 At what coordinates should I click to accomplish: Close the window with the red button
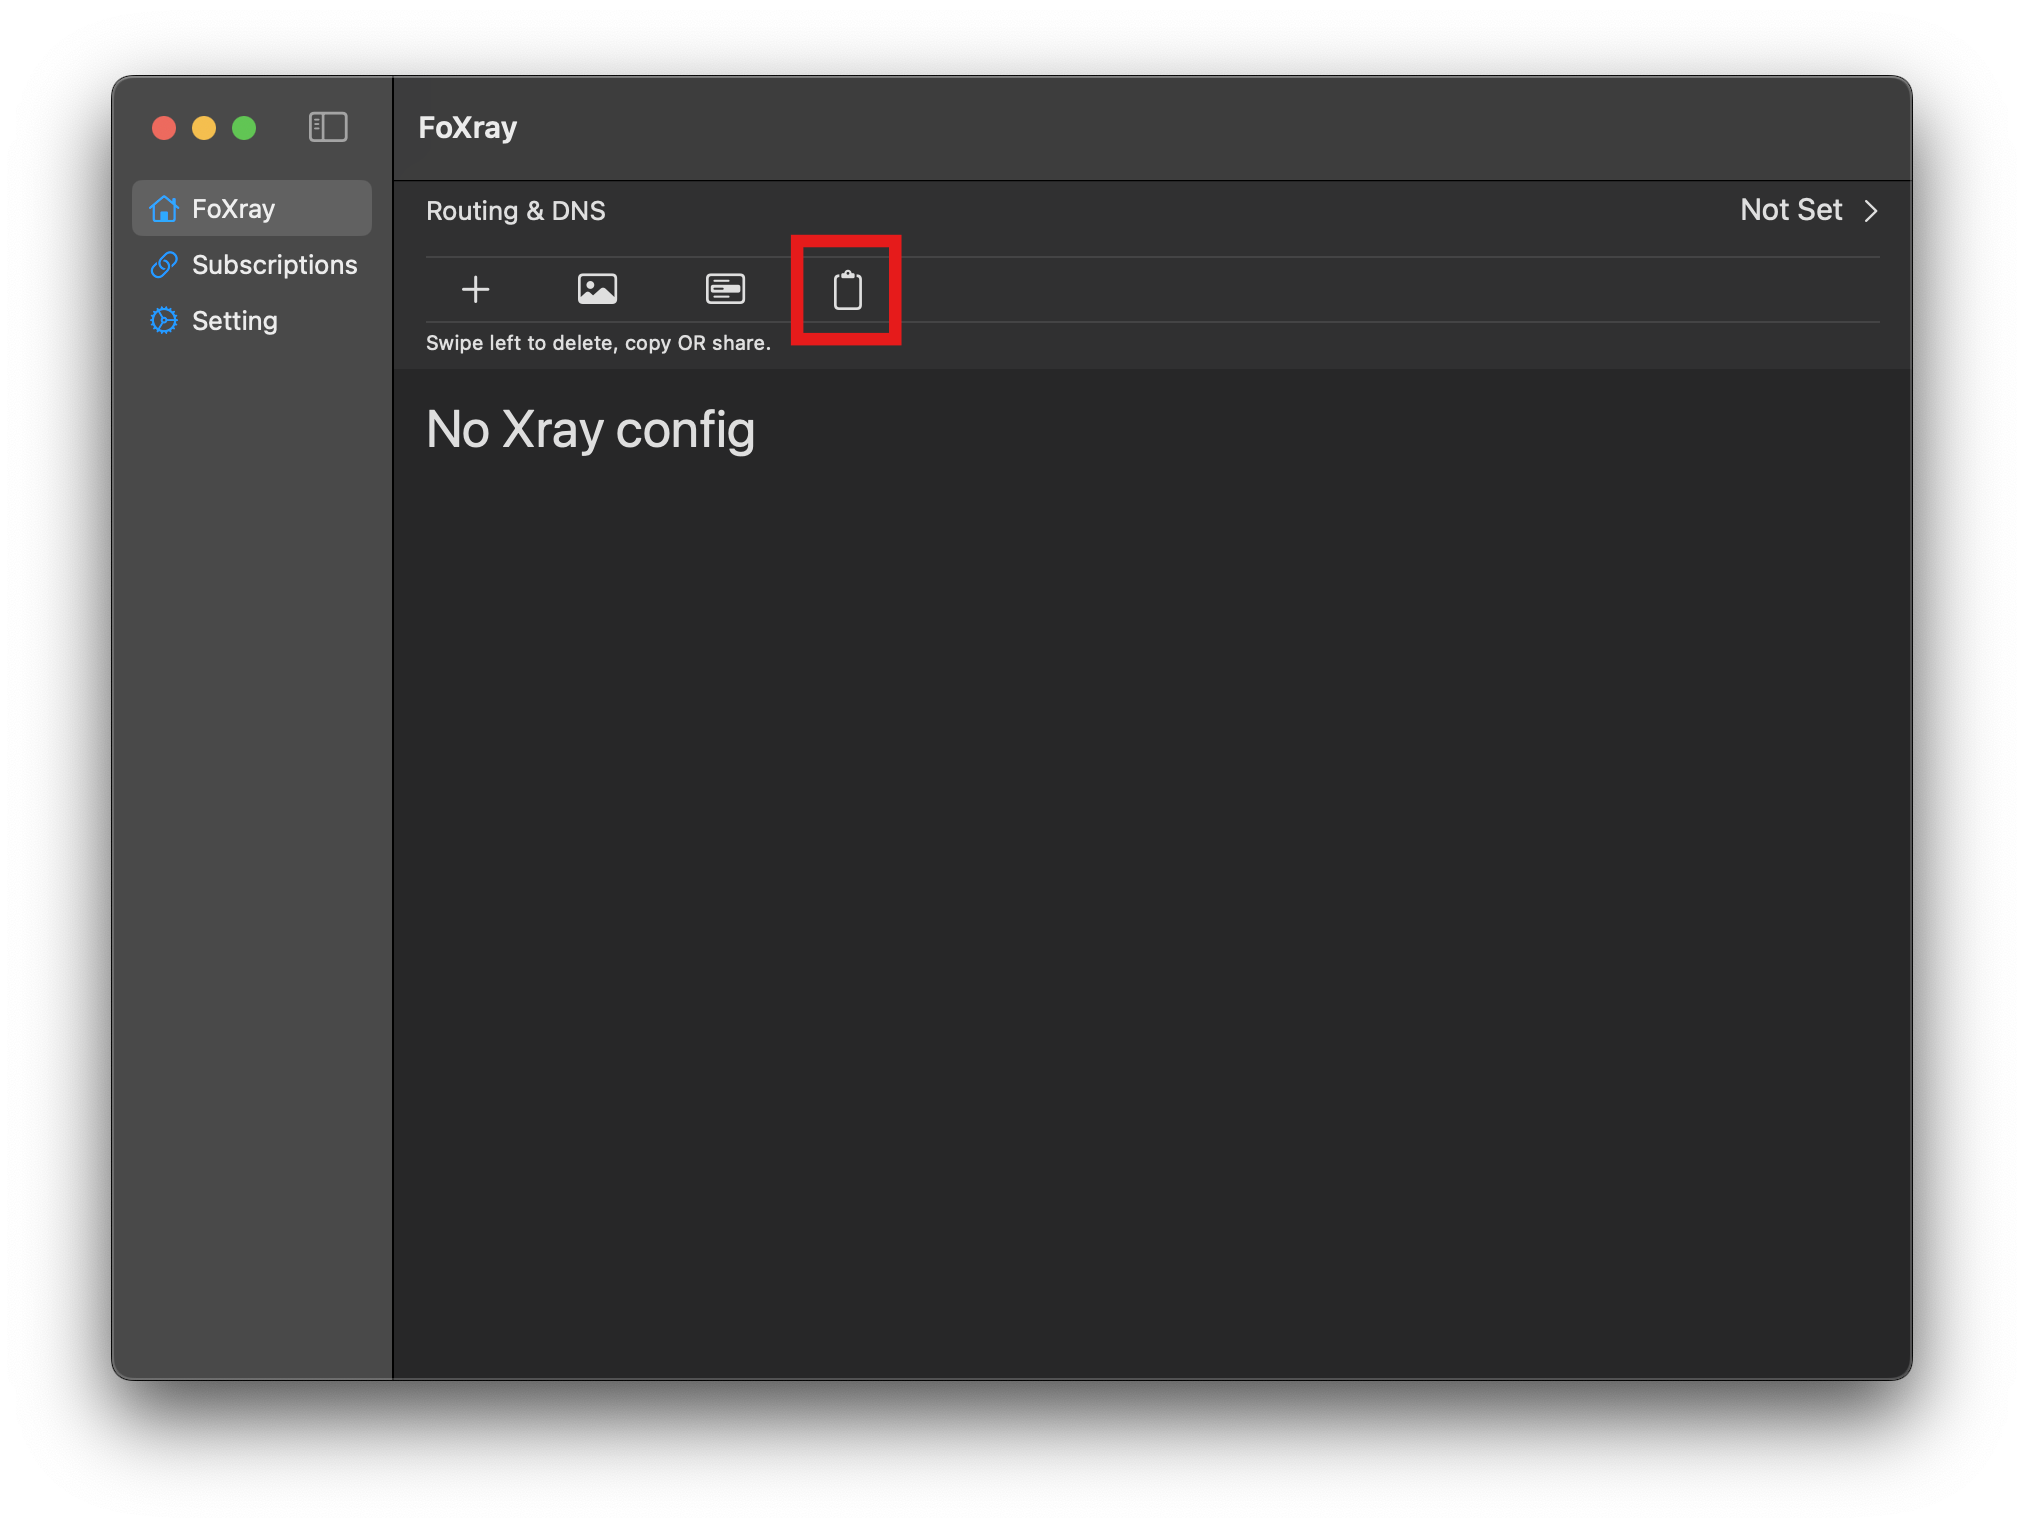click(x=164, y=128)
